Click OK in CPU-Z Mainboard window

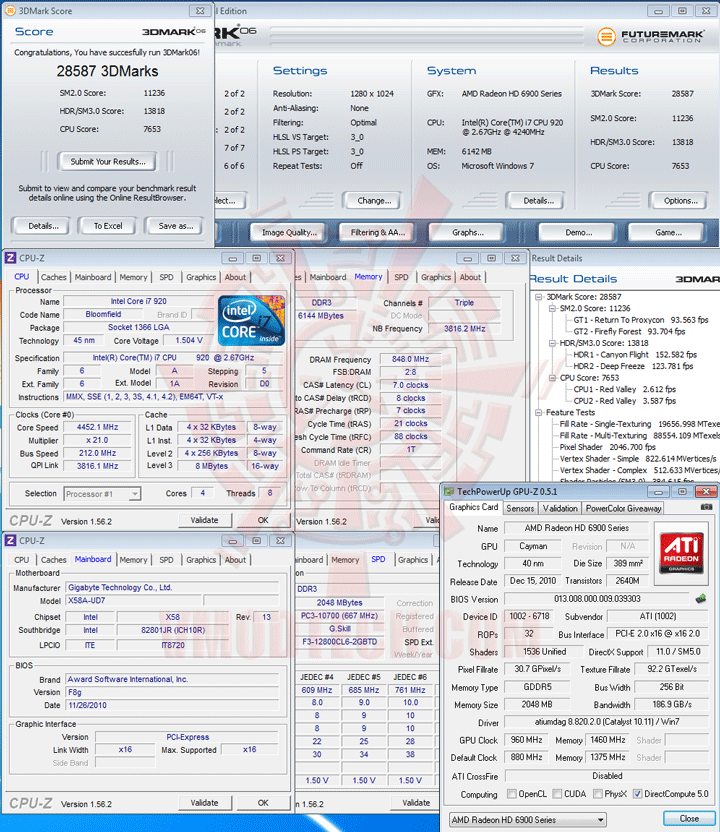click(263, 803)
